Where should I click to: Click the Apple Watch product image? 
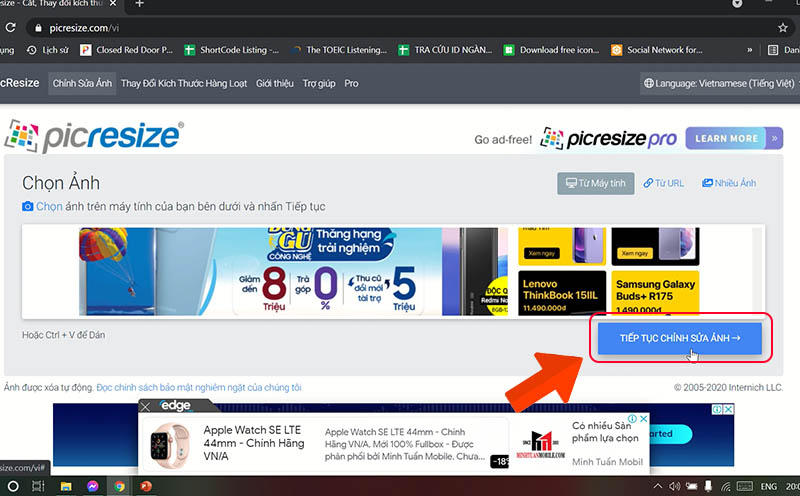tap(170, 445)
